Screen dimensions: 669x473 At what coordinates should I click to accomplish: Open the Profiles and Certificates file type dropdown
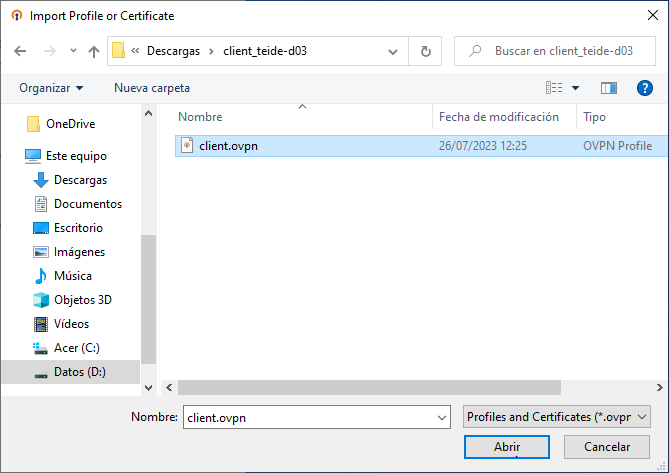click(557, 416)
